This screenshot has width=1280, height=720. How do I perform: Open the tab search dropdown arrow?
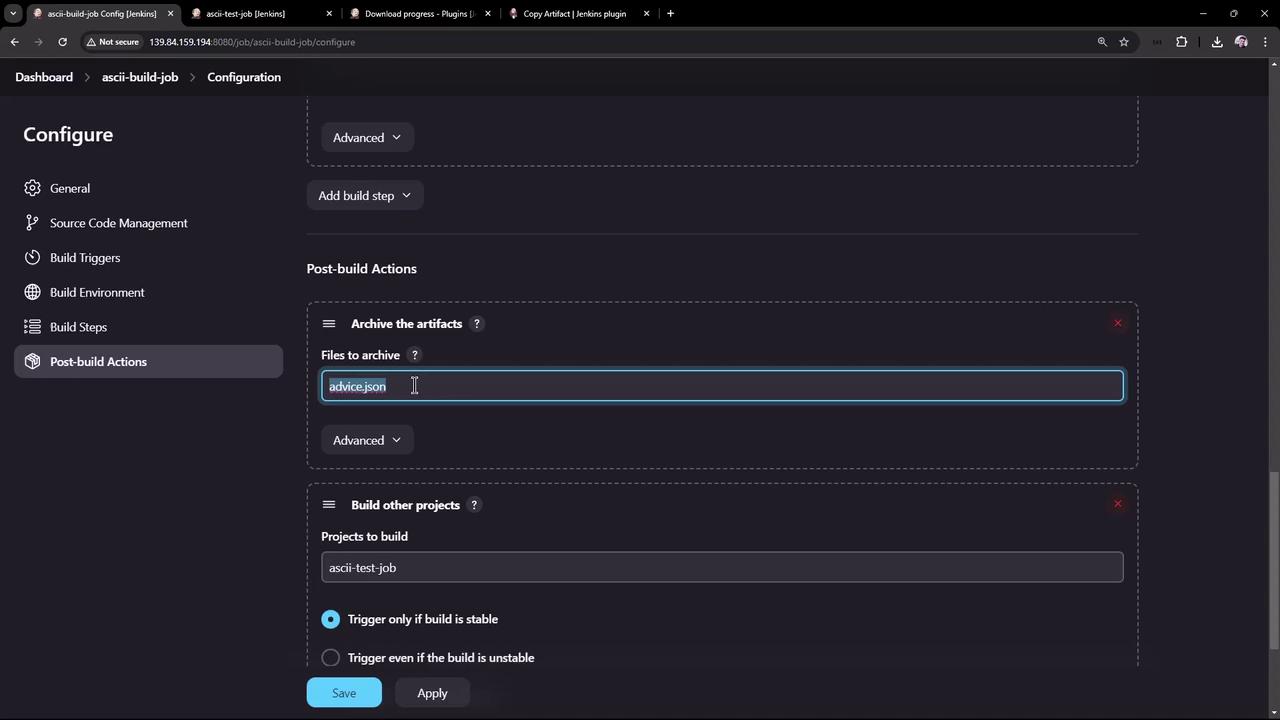click(13, 14)
